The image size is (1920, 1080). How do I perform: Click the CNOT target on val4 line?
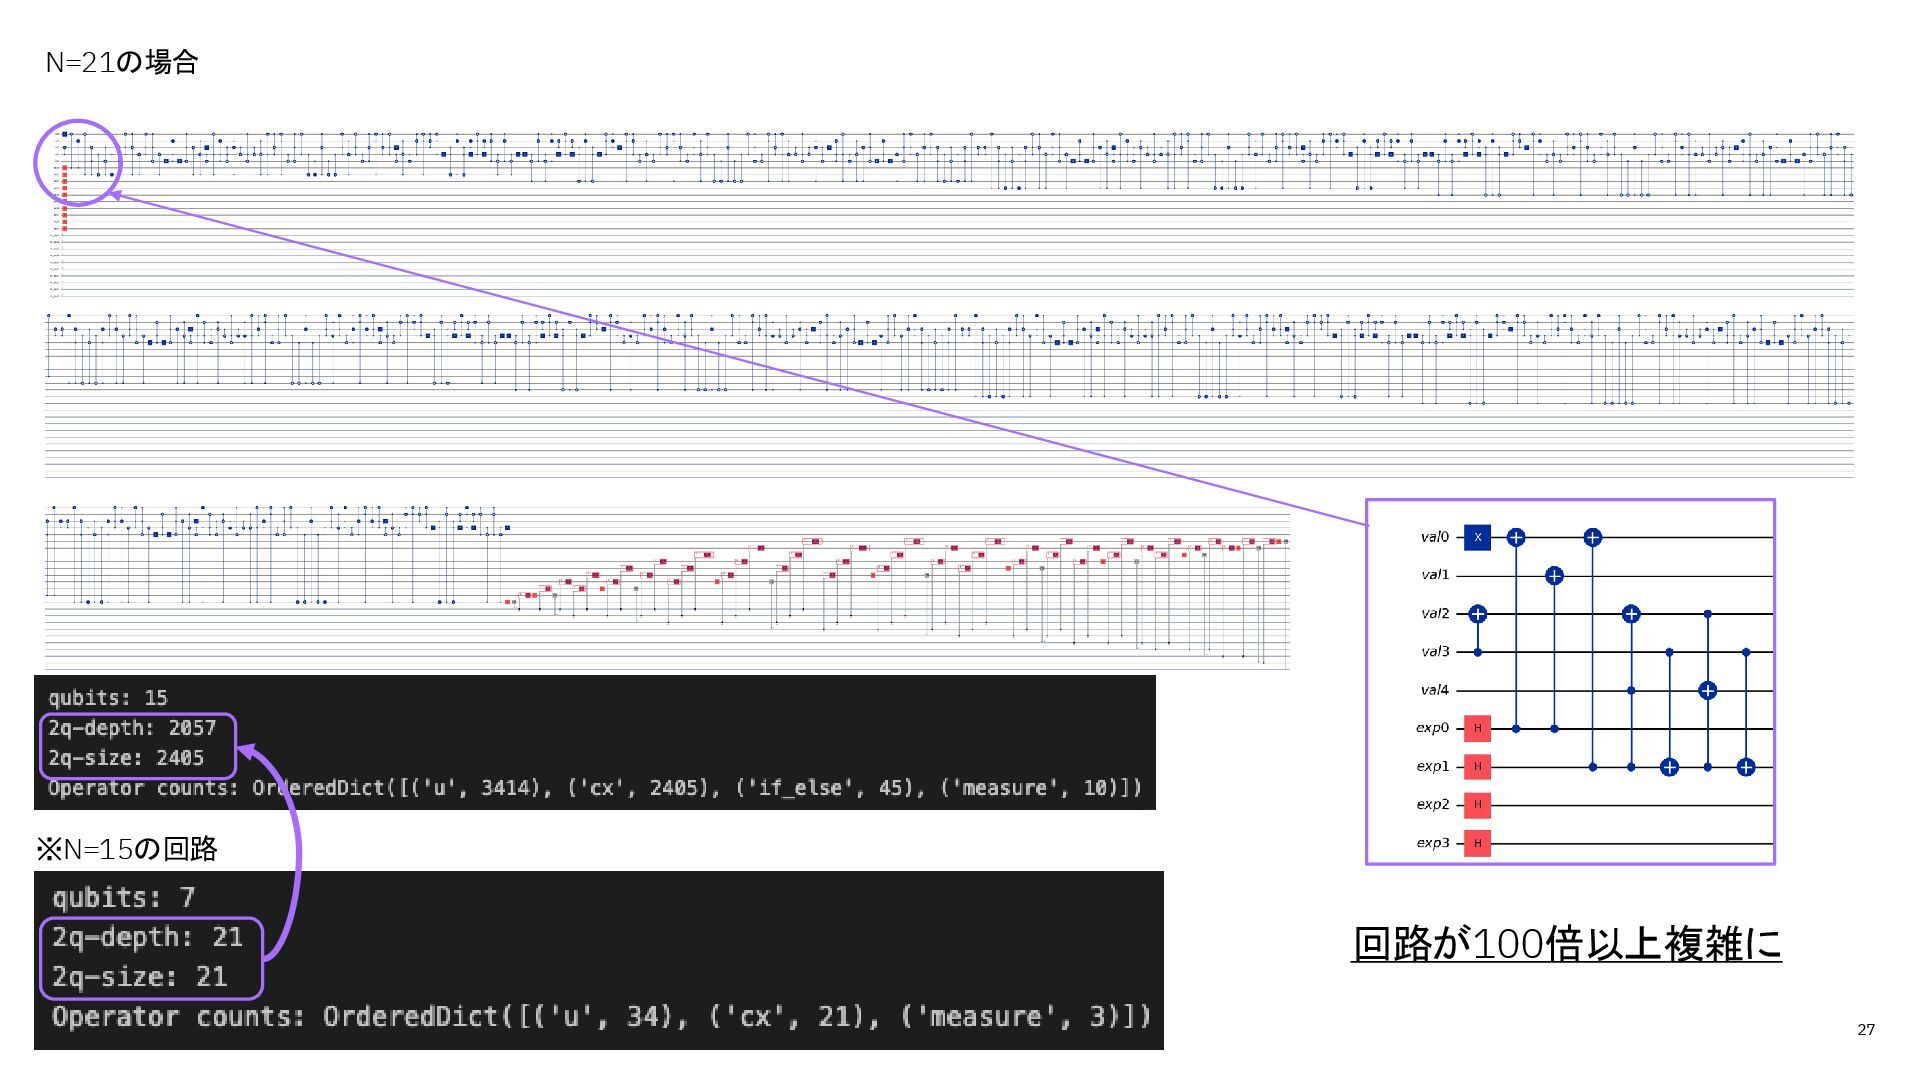(1708, 690)
